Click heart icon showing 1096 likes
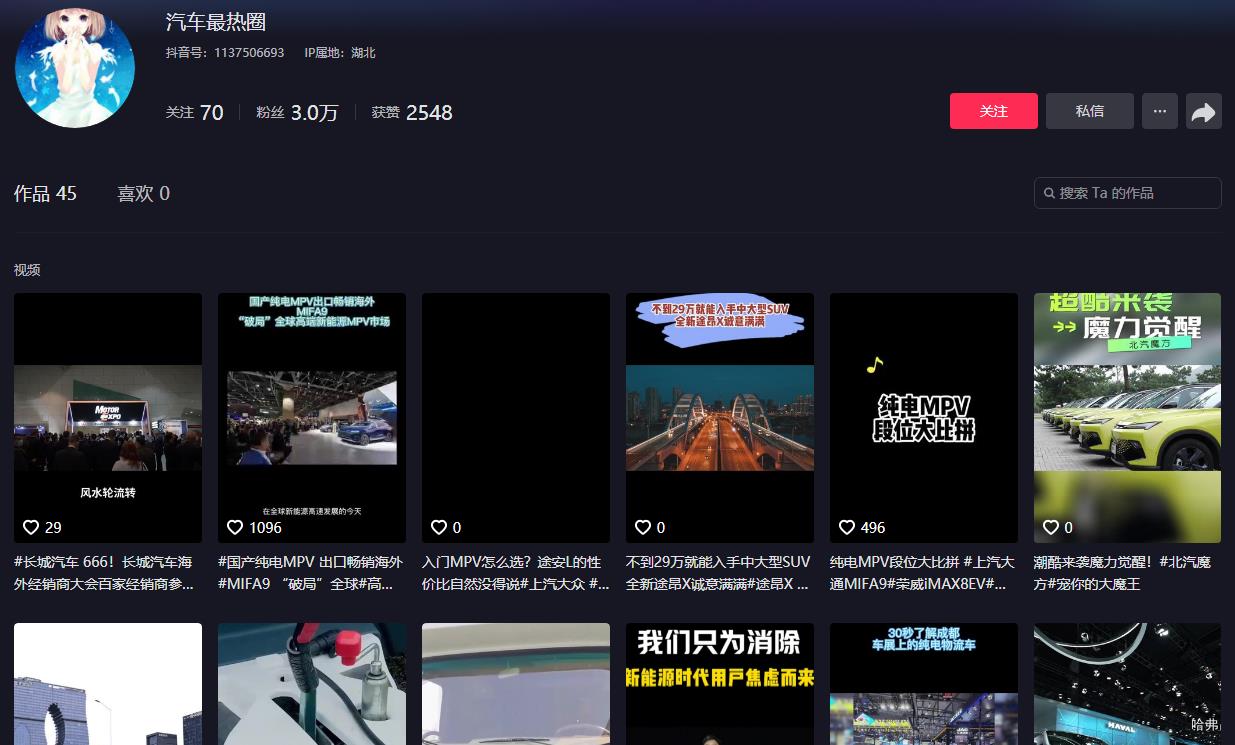This screenshot has width=1235, height=745. click(x=235, y=527)
